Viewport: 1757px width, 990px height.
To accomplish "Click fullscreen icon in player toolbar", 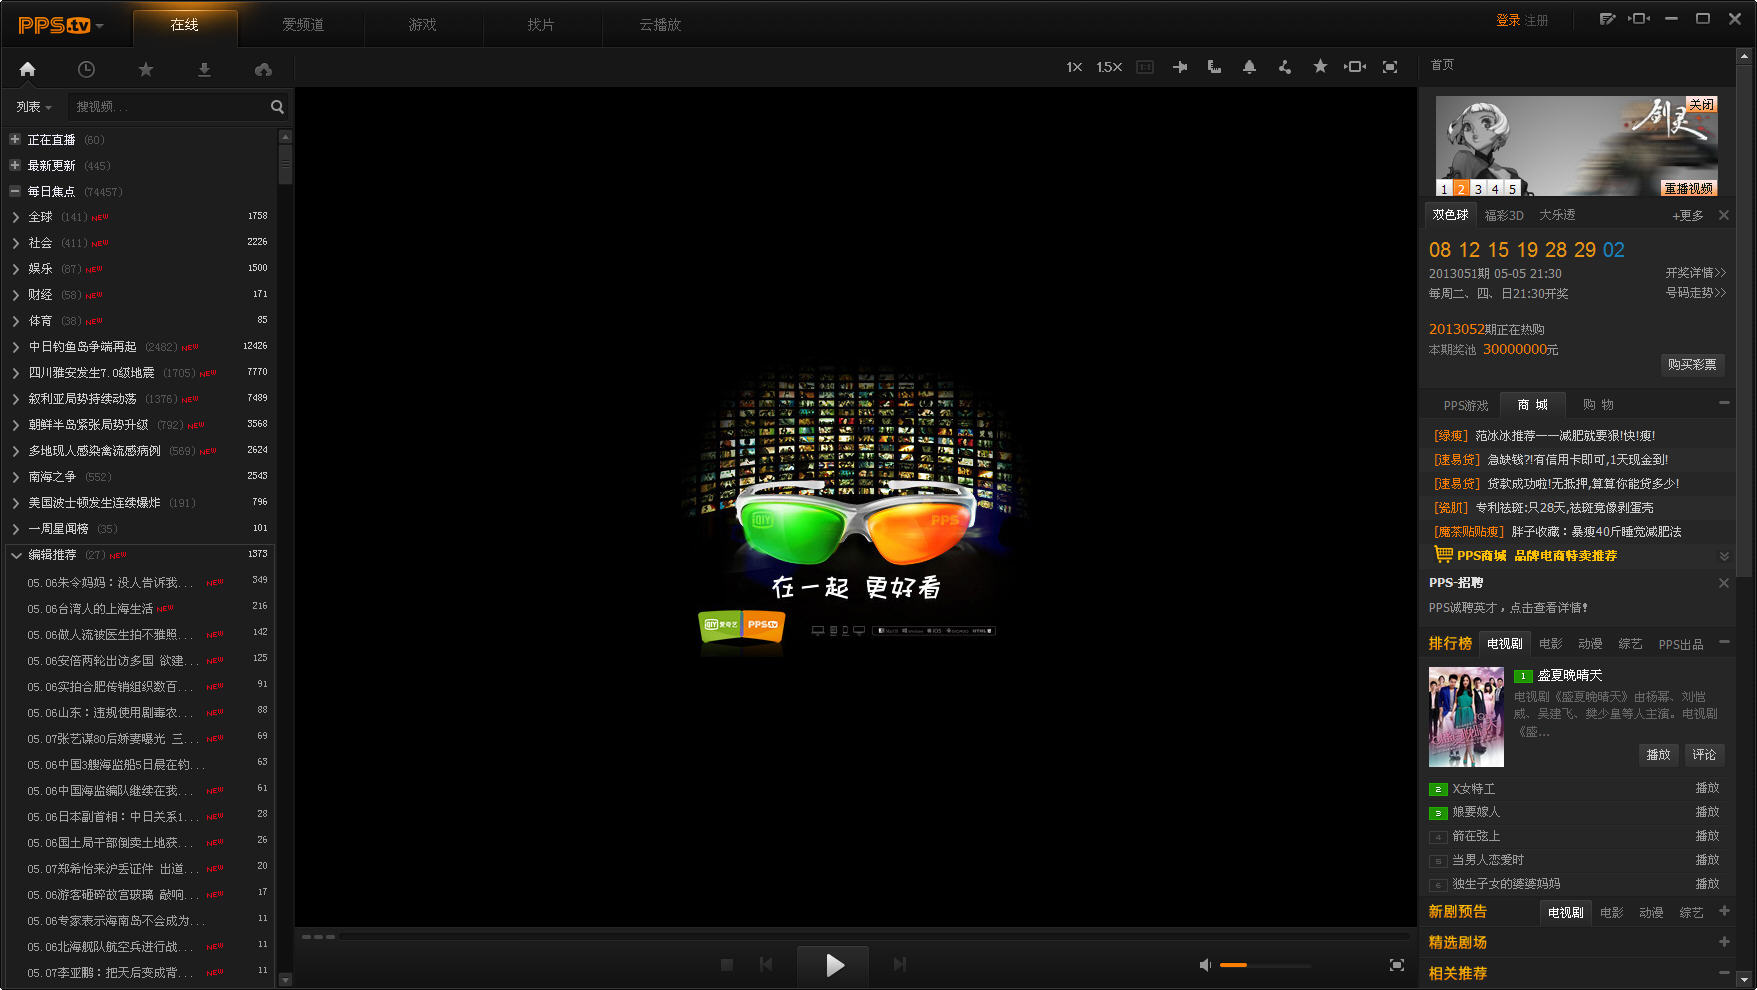I will (x=1390, y=67).
